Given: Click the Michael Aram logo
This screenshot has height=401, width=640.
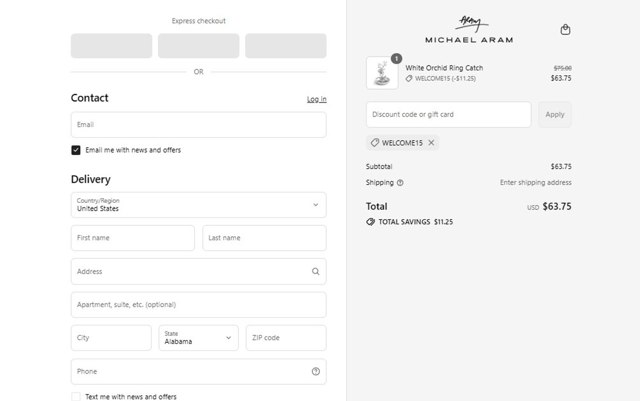Looking at the screenshot, I should click(x=469, y=29).
